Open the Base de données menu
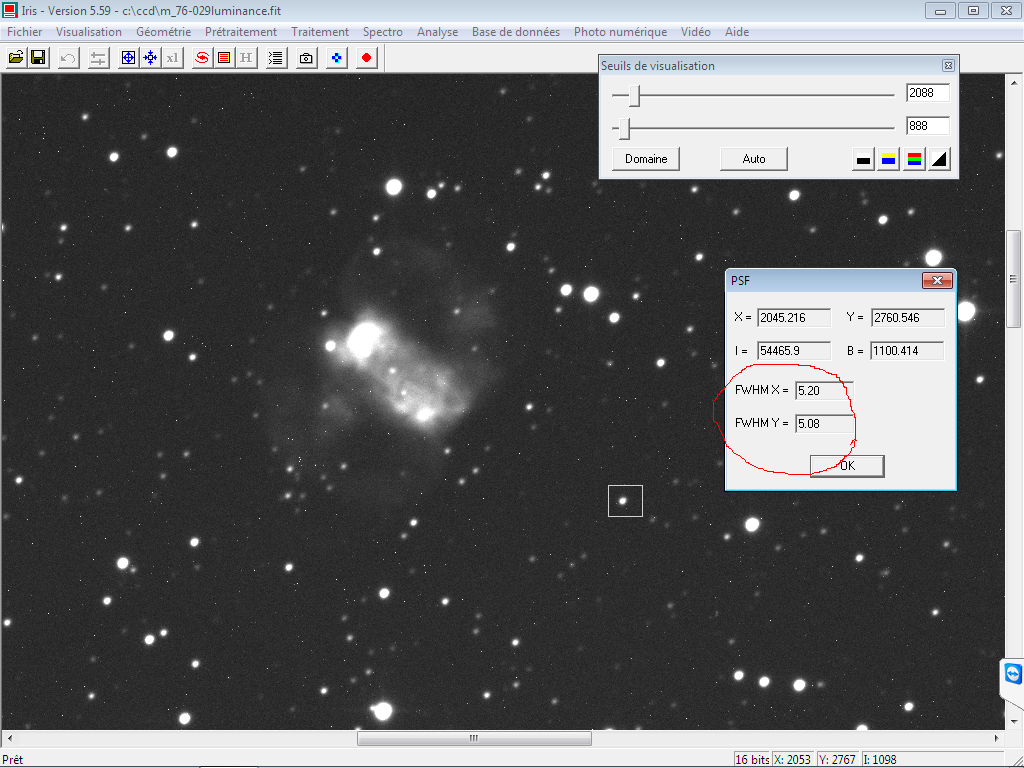This screenshot has height=768, width=1024. pos(516,32)
